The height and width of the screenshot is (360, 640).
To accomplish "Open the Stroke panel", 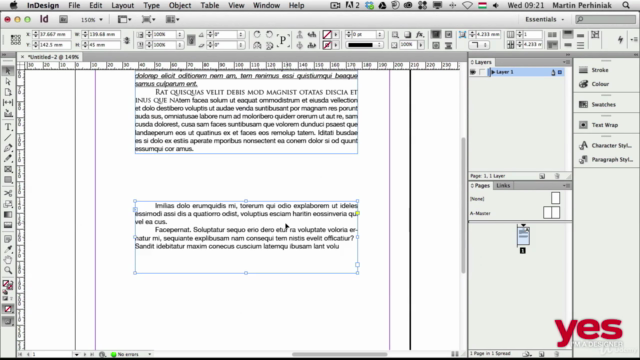I will click(600, 70).
